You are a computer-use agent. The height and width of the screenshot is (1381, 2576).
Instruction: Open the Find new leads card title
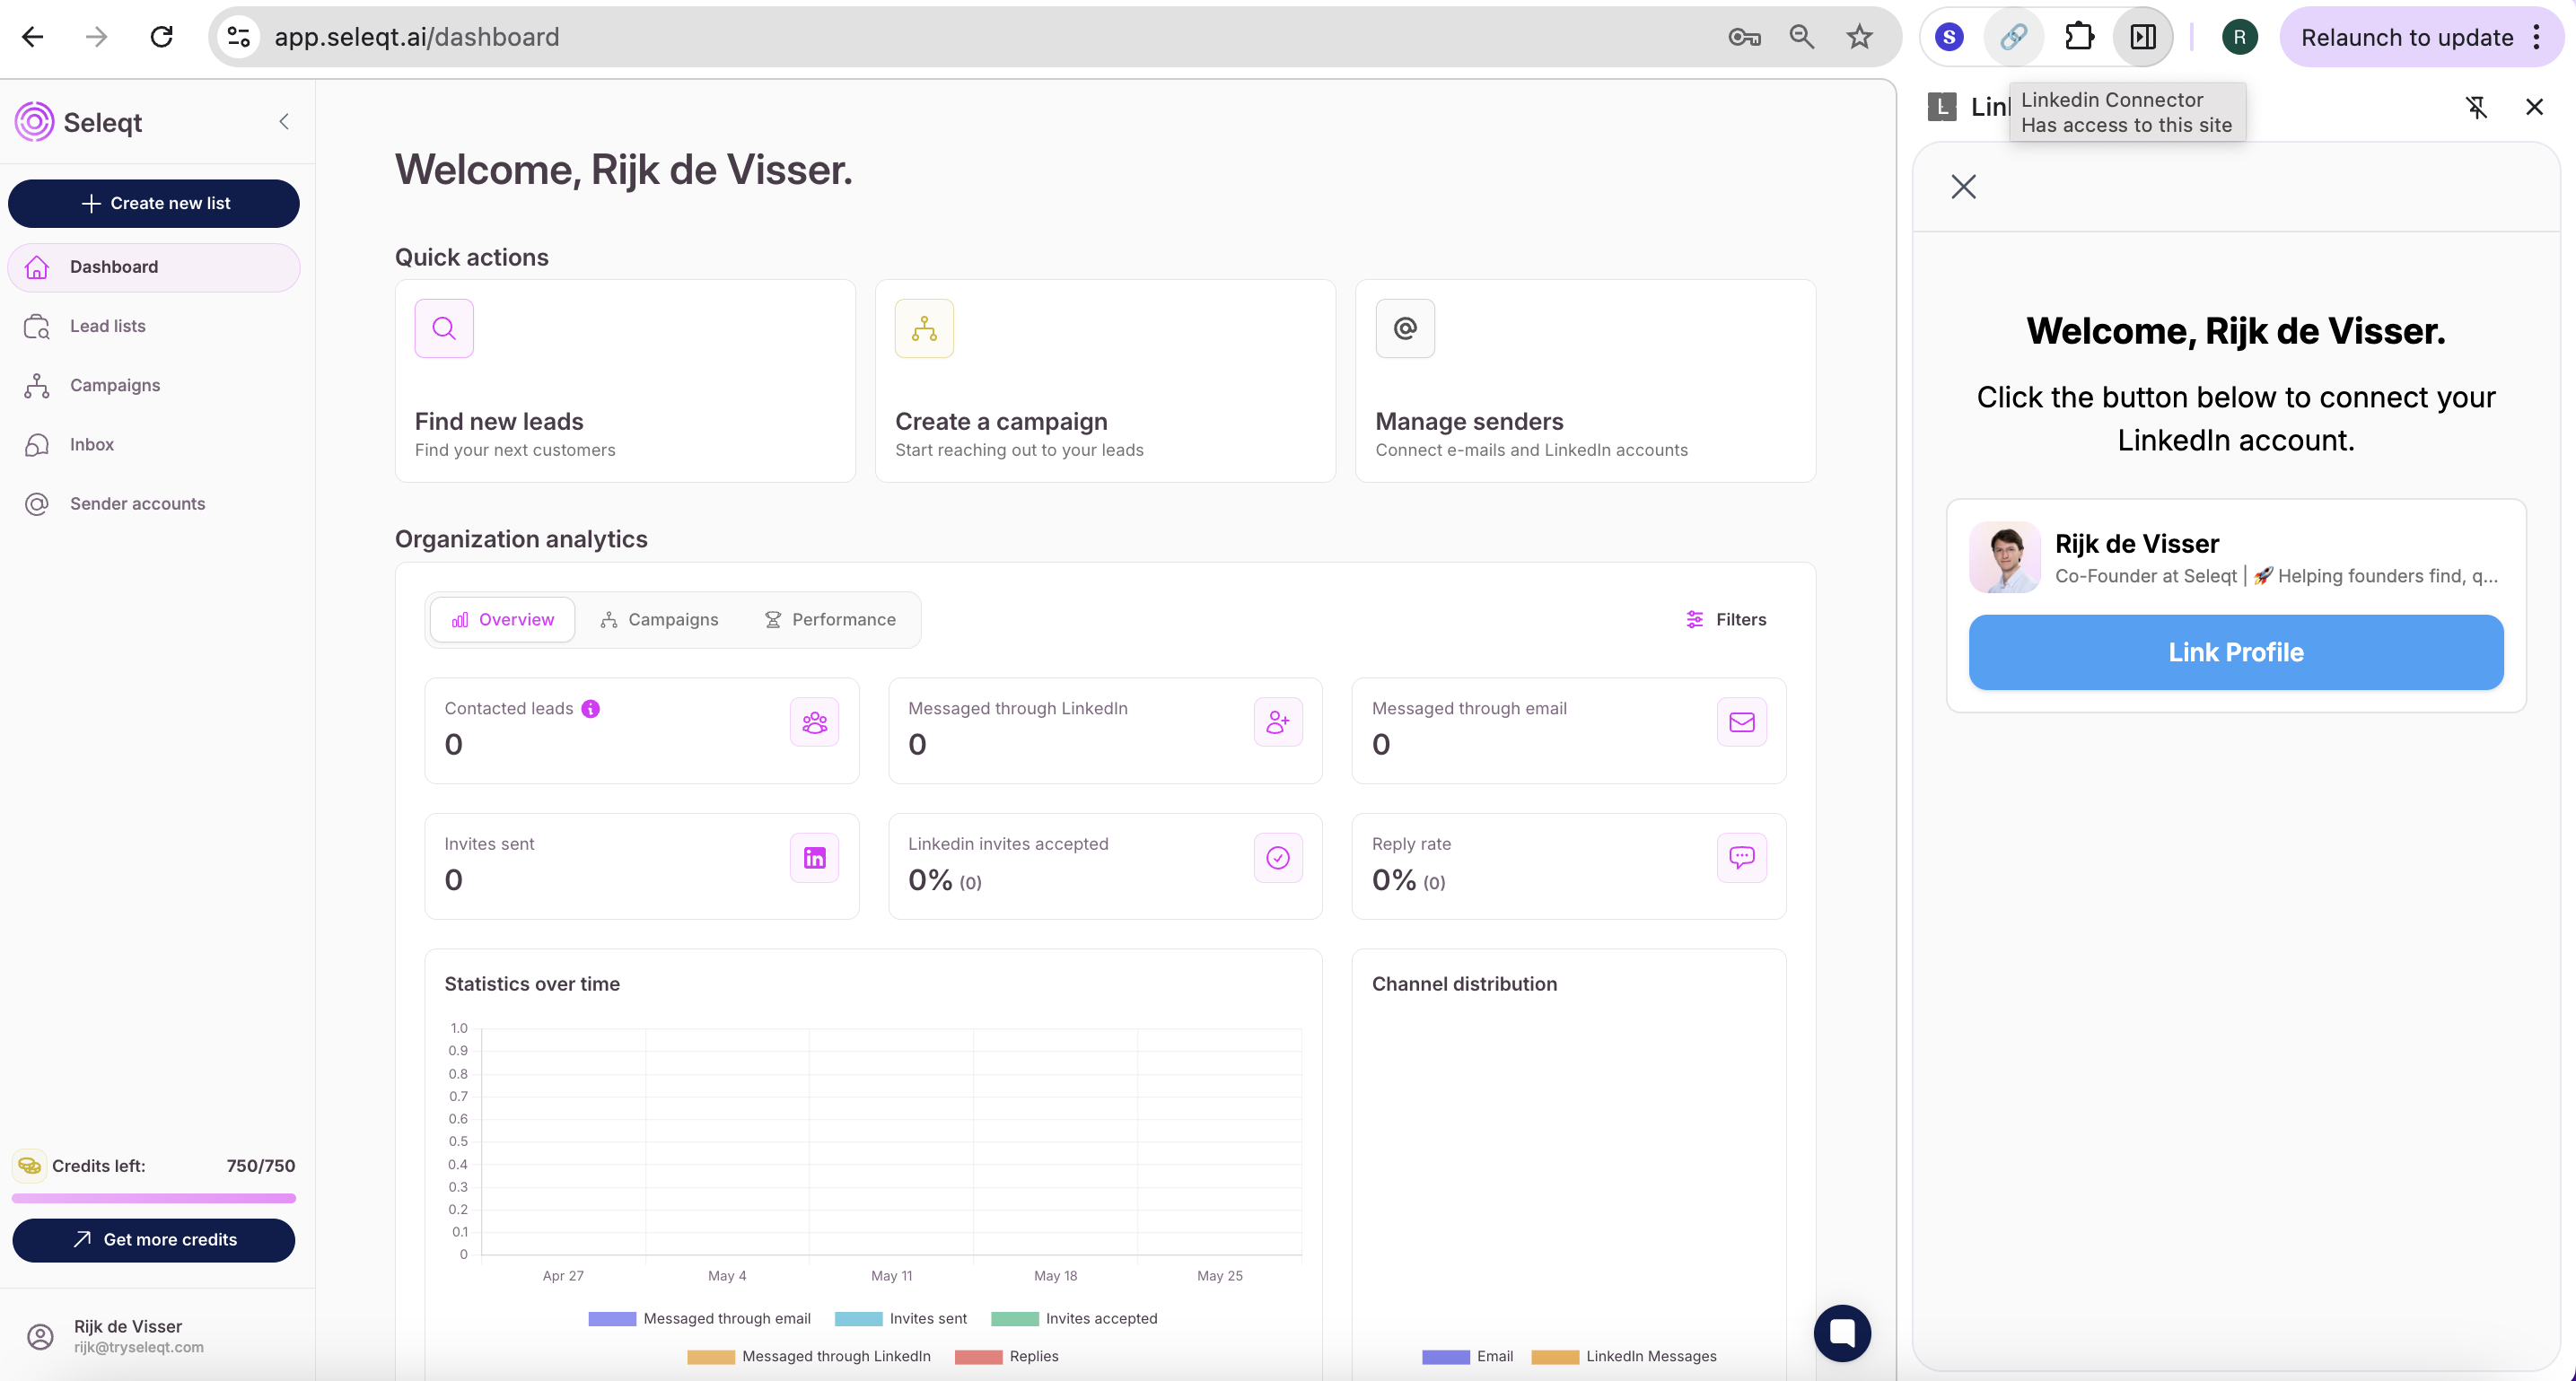pyautogui.click(x=499, y=421)
